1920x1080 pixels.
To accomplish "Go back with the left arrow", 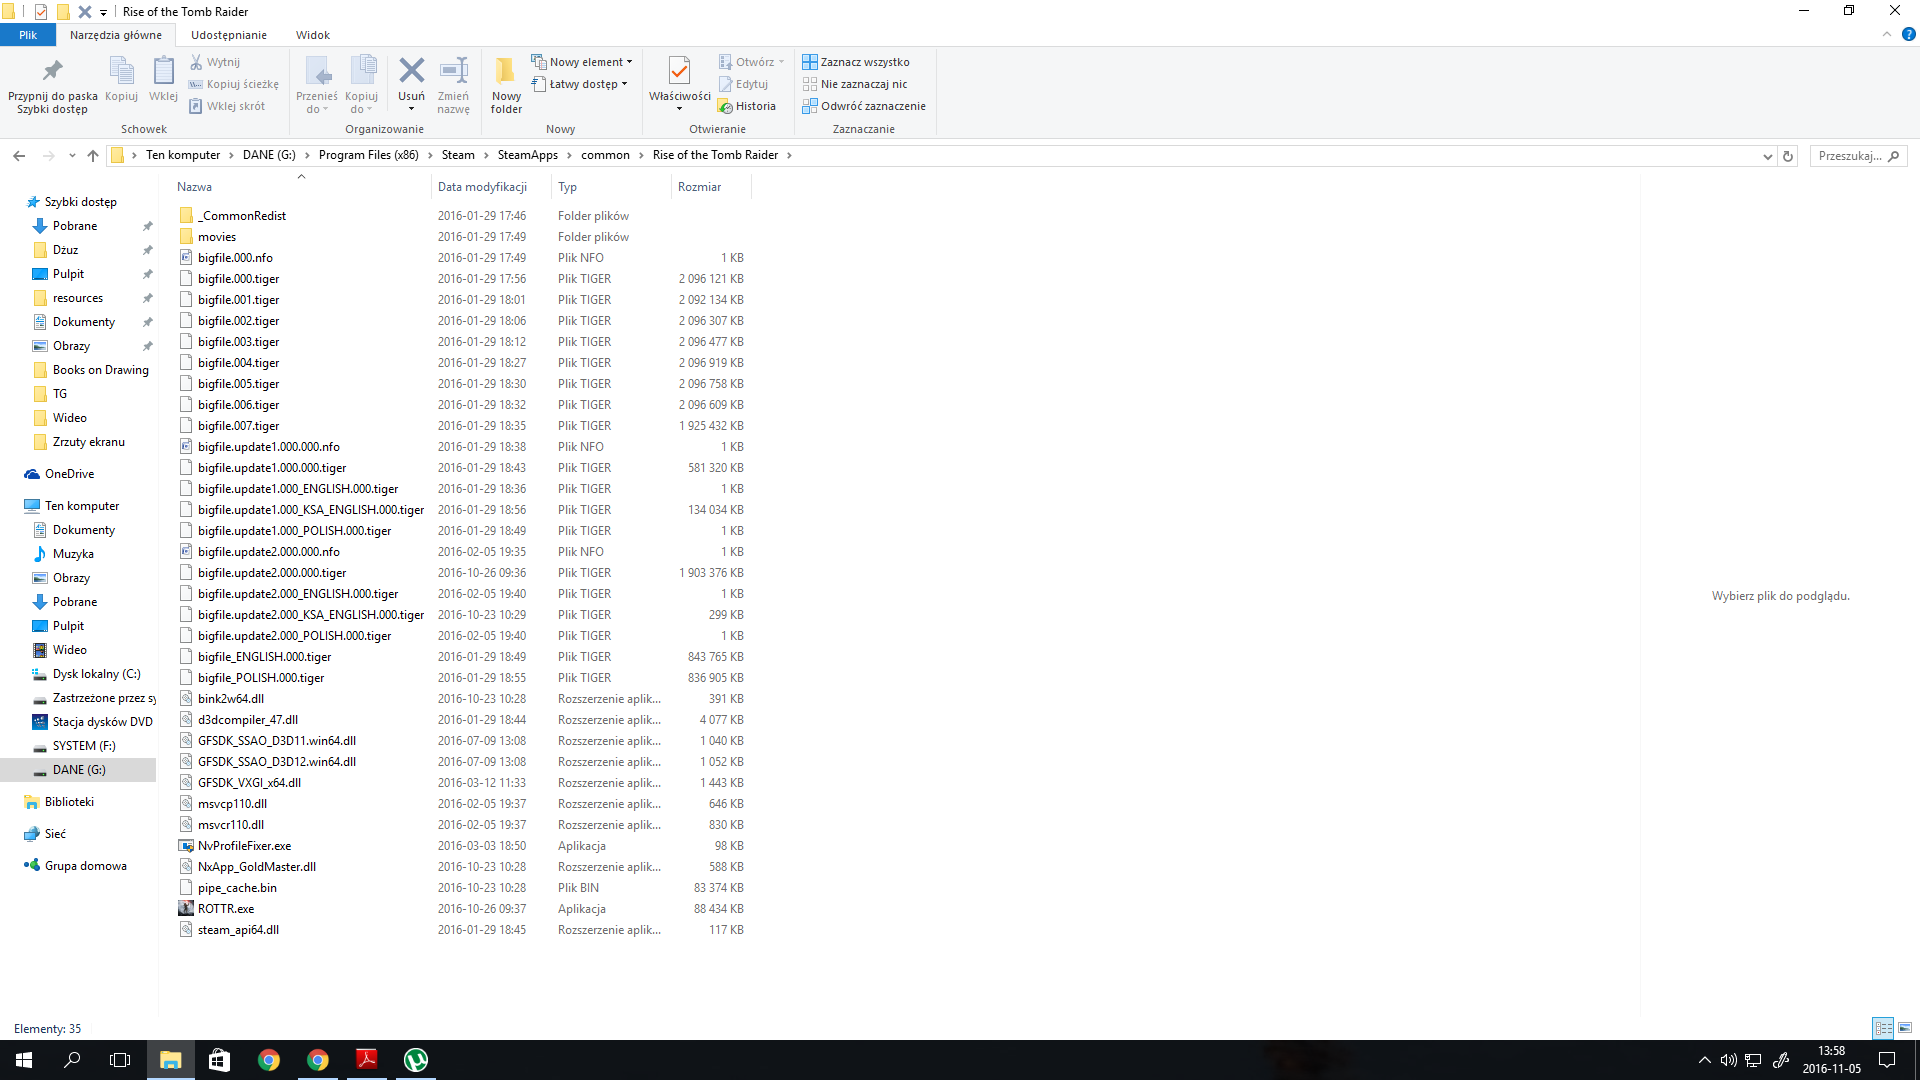I will tap(19, 155).
